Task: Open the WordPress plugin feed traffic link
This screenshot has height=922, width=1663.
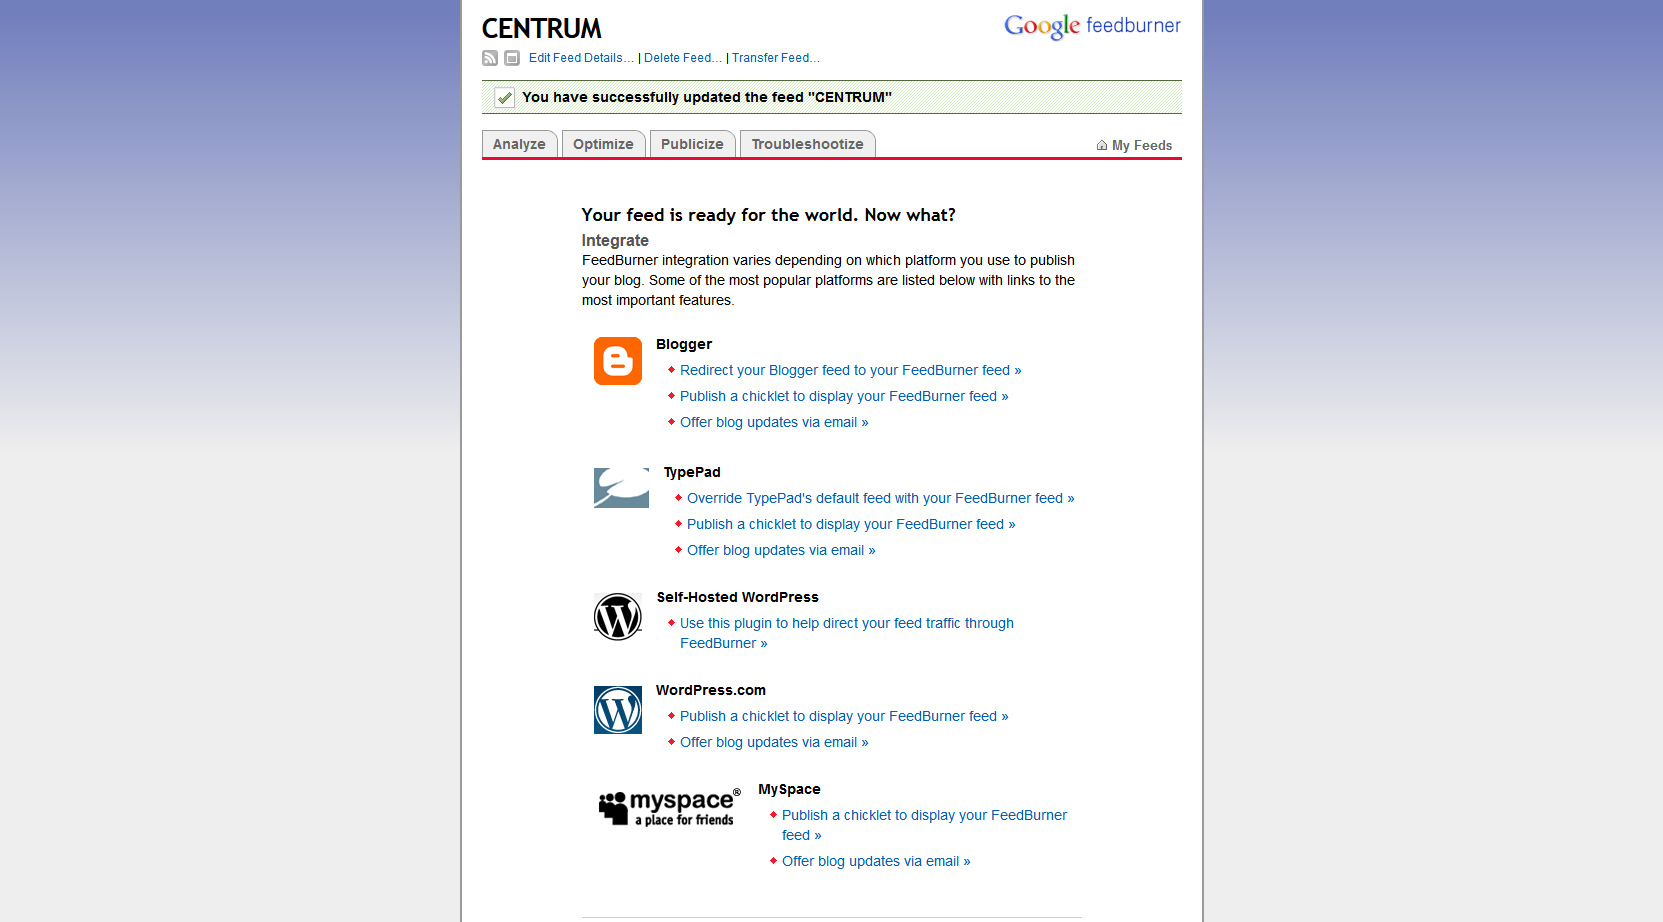Action: tap(847, 633)
